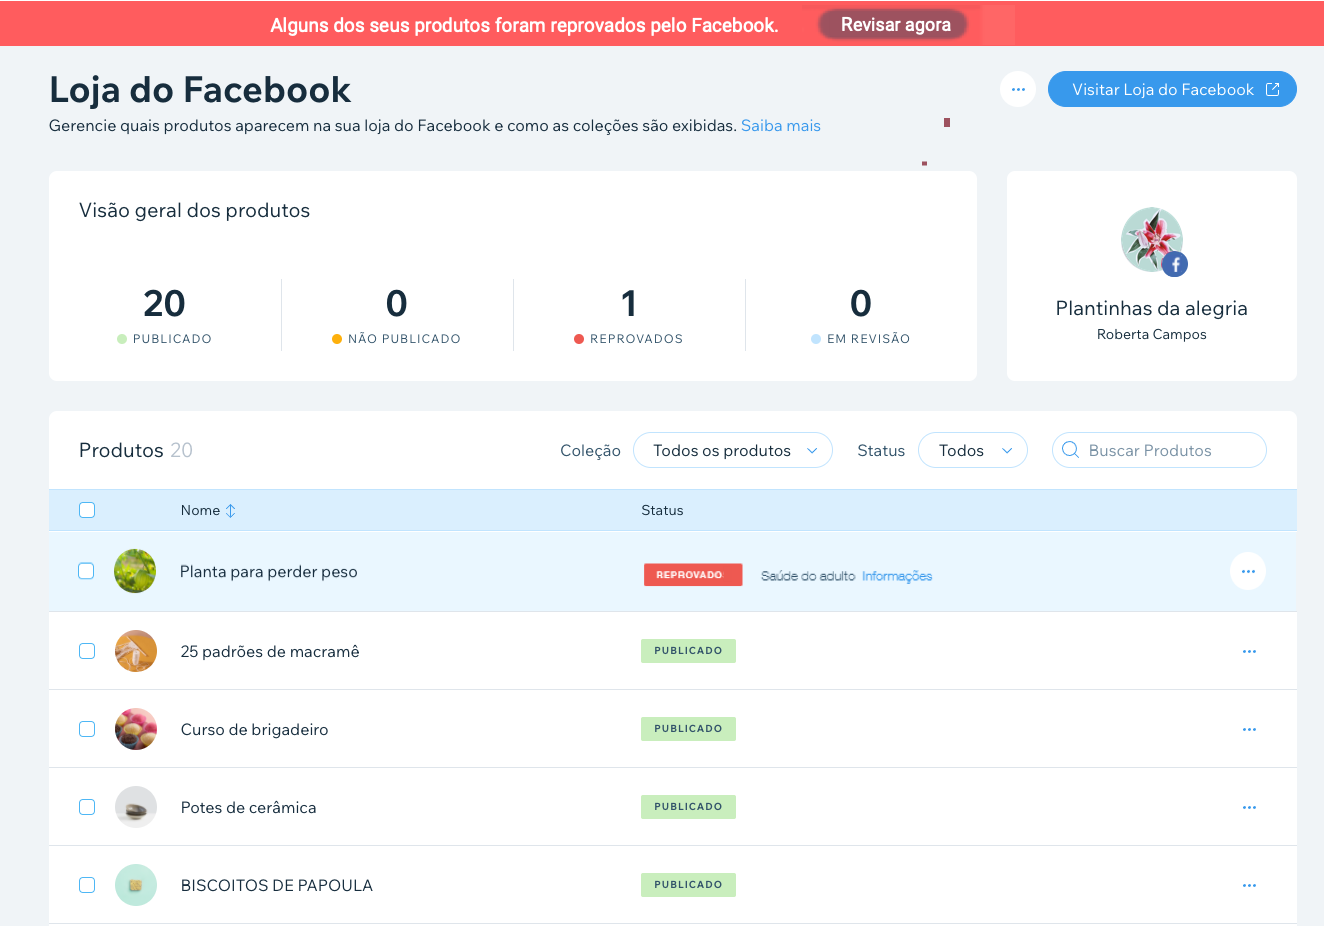The image size is (1324, 926).
Task: Click the Roberta Campos account name
Action: tap(1151, 334)
